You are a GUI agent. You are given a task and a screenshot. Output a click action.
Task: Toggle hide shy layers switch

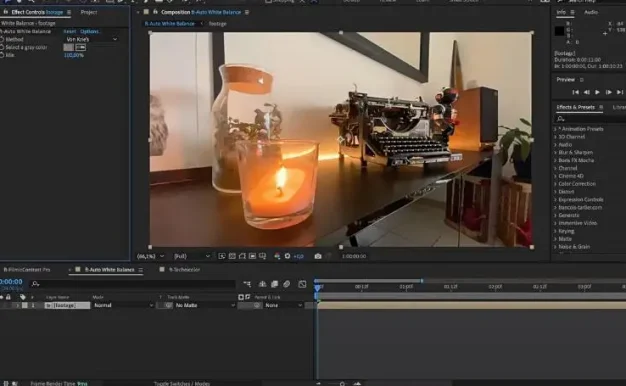point(262,284)
